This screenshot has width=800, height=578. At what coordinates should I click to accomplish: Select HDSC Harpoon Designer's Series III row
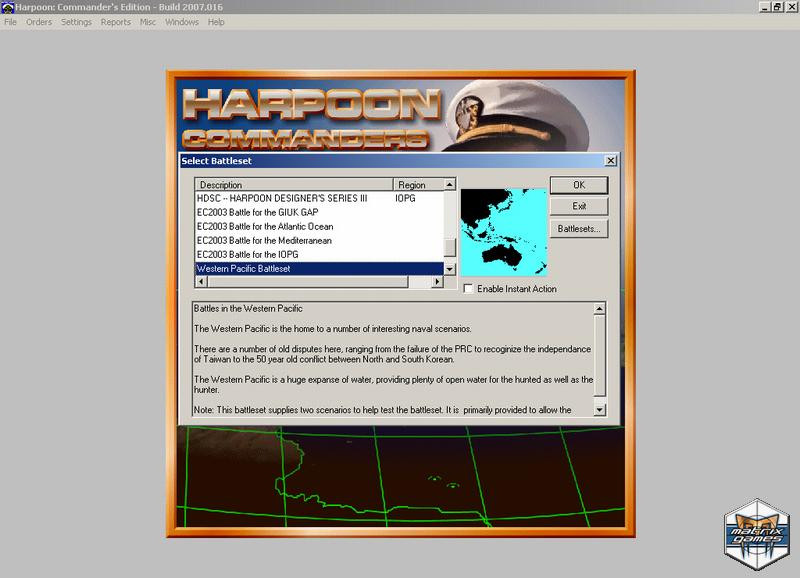319,198
